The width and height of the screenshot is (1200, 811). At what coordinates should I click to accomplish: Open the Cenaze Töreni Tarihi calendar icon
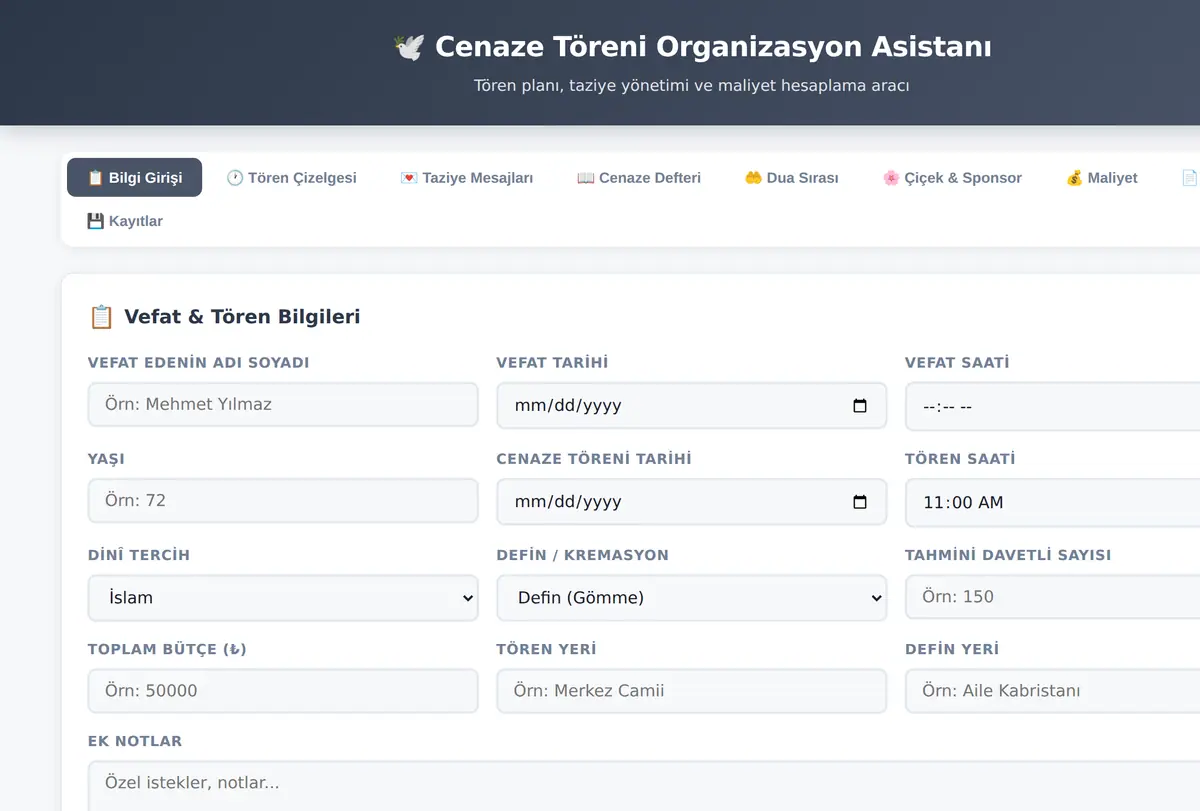[860, 502]
